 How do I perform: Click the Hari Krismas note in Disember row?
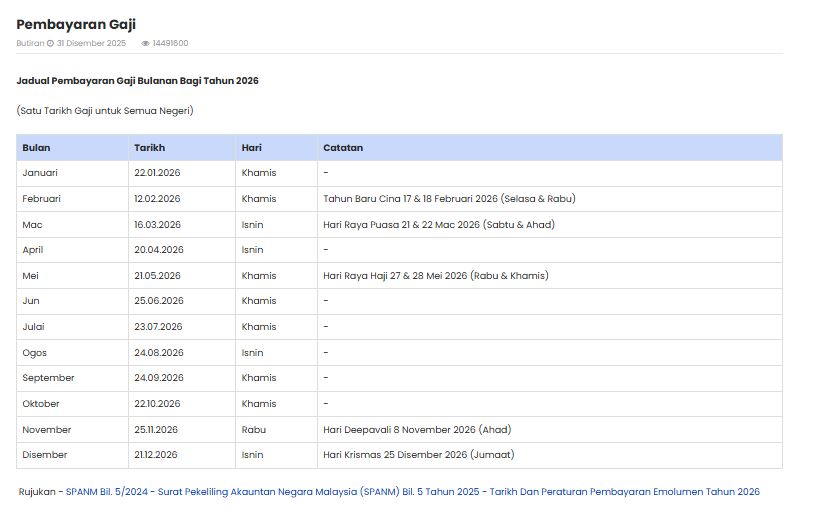click(418, 455)
